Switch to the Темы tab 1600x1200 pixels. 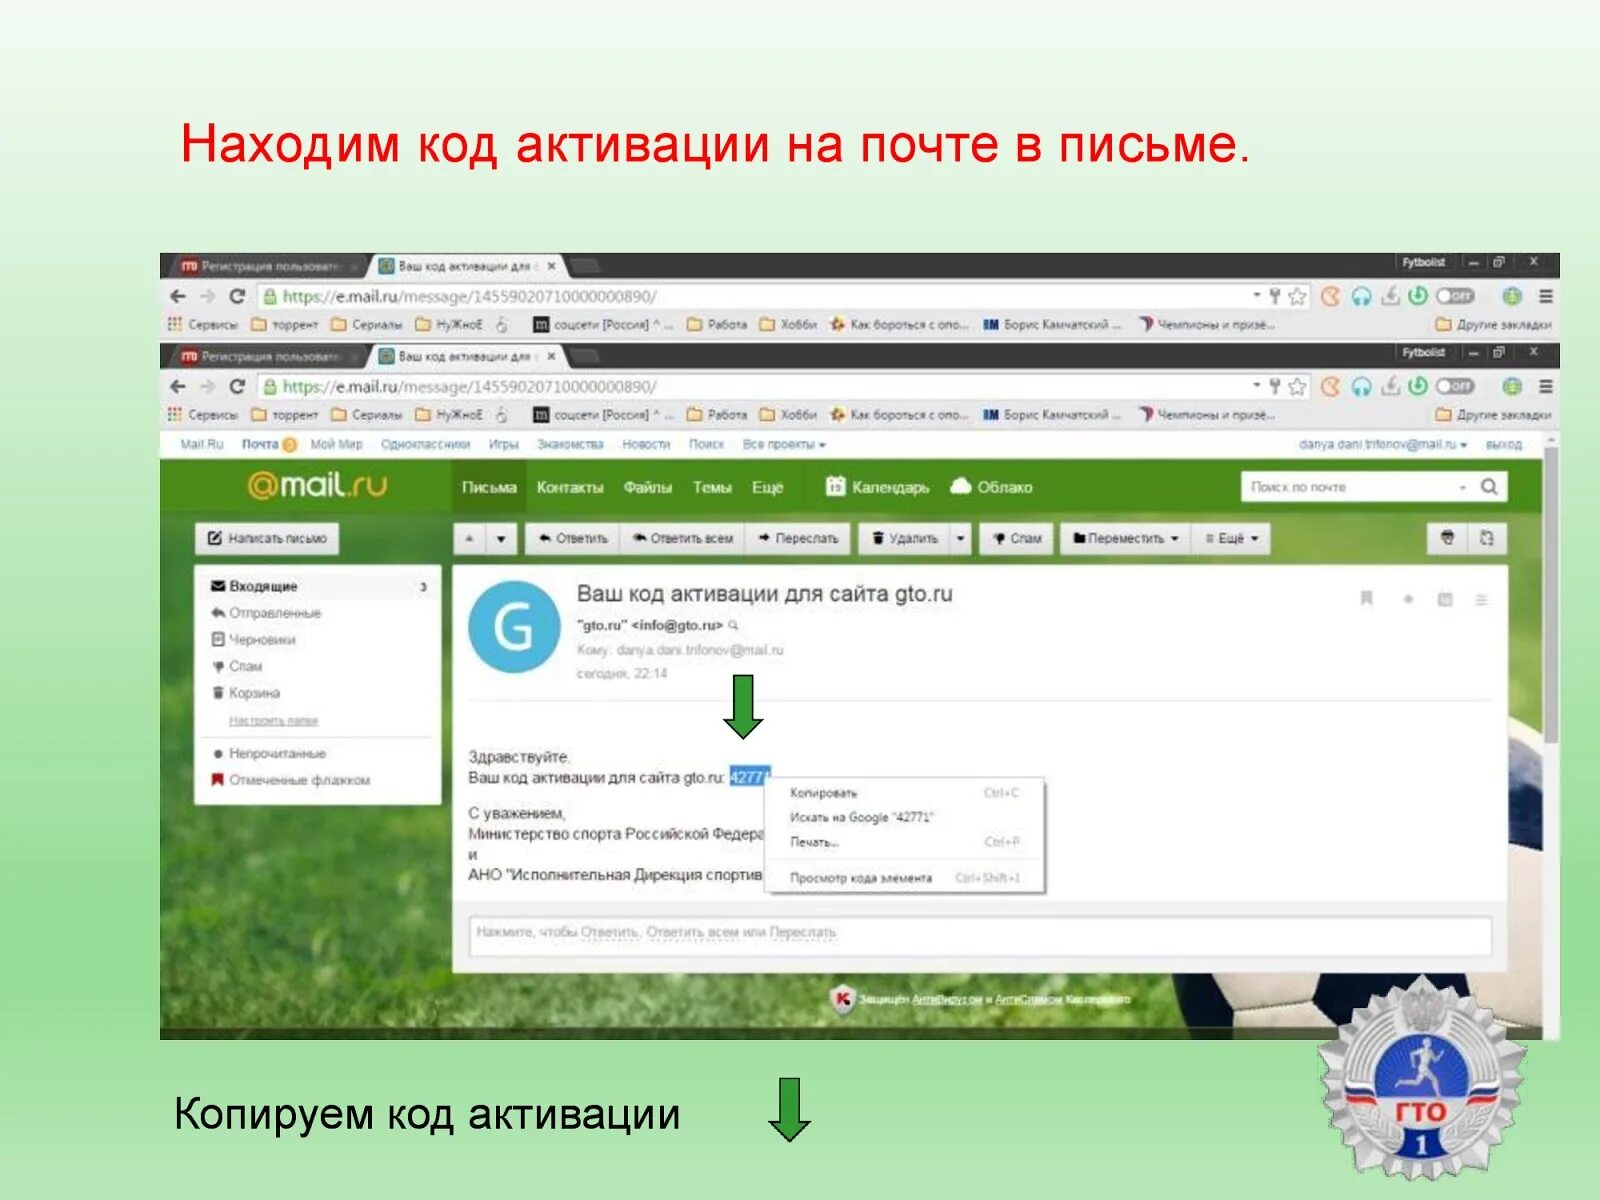click(x=712, y=487)
